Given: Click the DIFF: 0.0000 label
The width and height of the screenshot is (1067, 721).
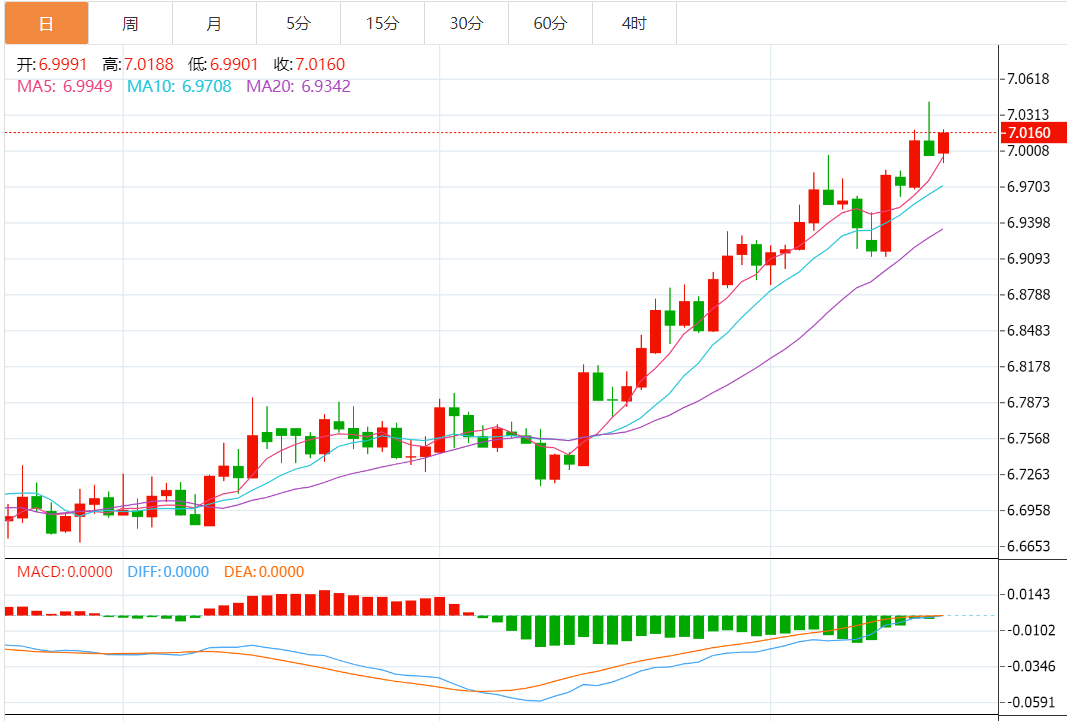Looking at the screenshot, I should coord(168,572).
